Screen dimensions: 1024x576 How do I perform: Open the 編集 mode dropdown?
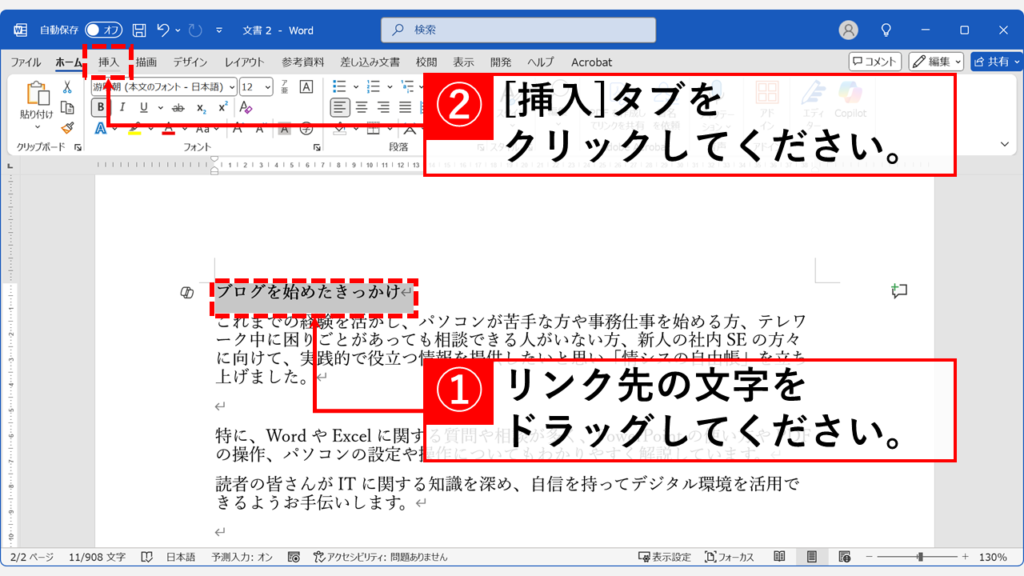pos(936,62)
